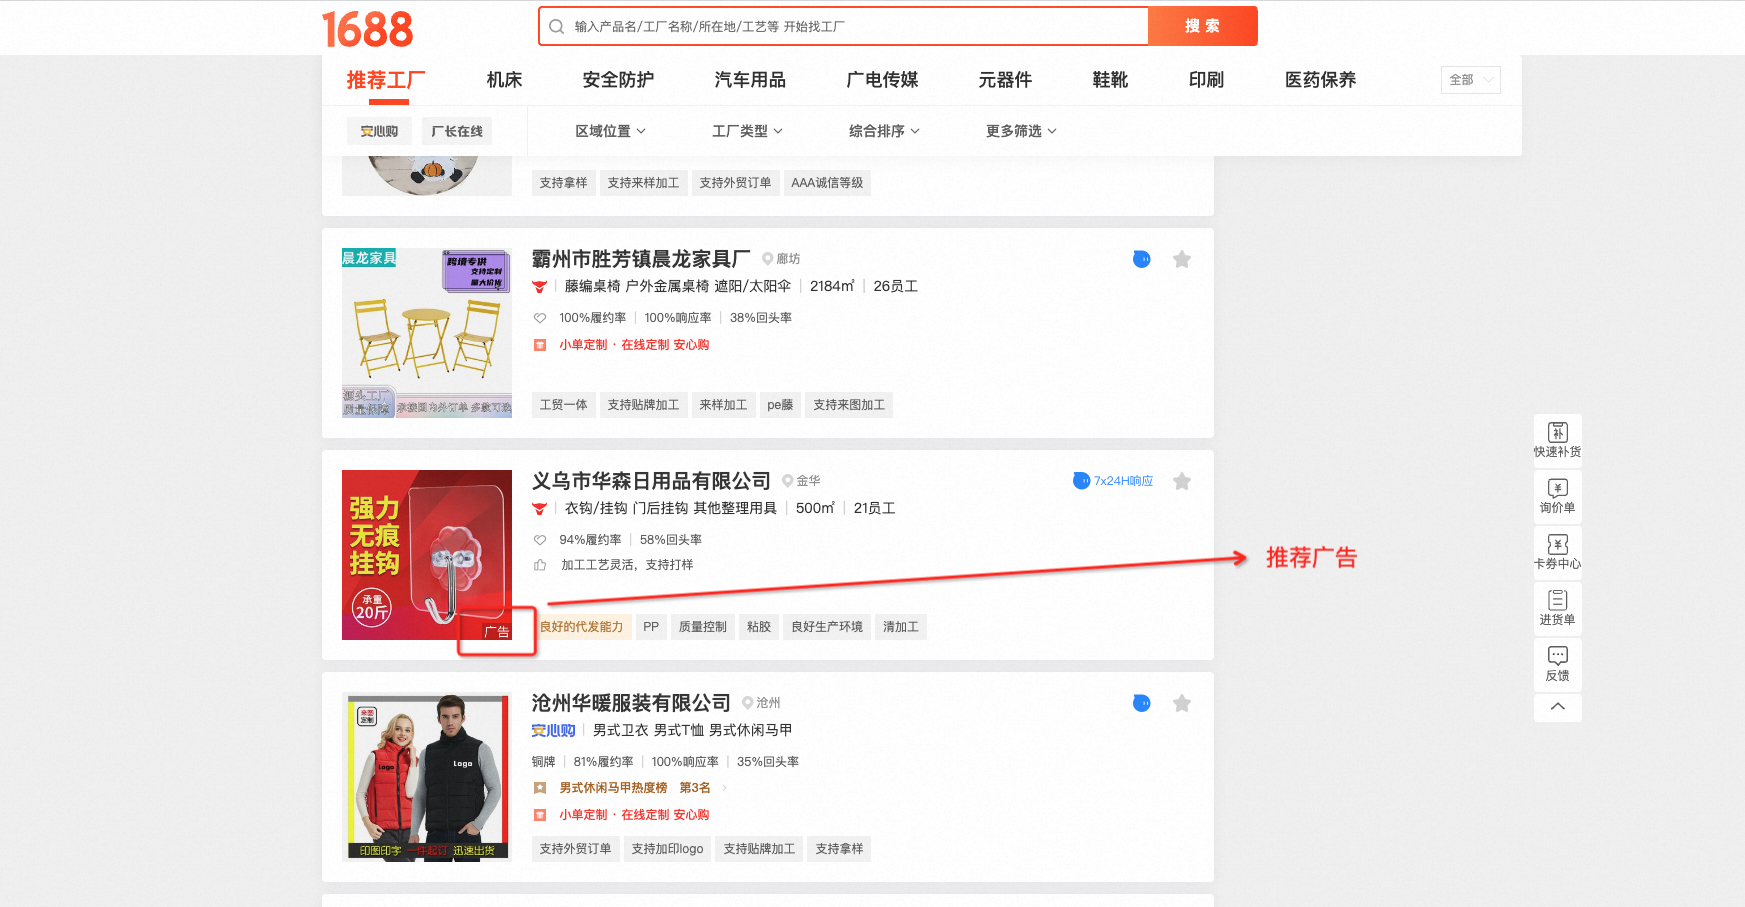Image resolution: width=1745 pixels, height=907 pixels.
Task: Click 金华 location pin icon
Action: tap(787, 481)
